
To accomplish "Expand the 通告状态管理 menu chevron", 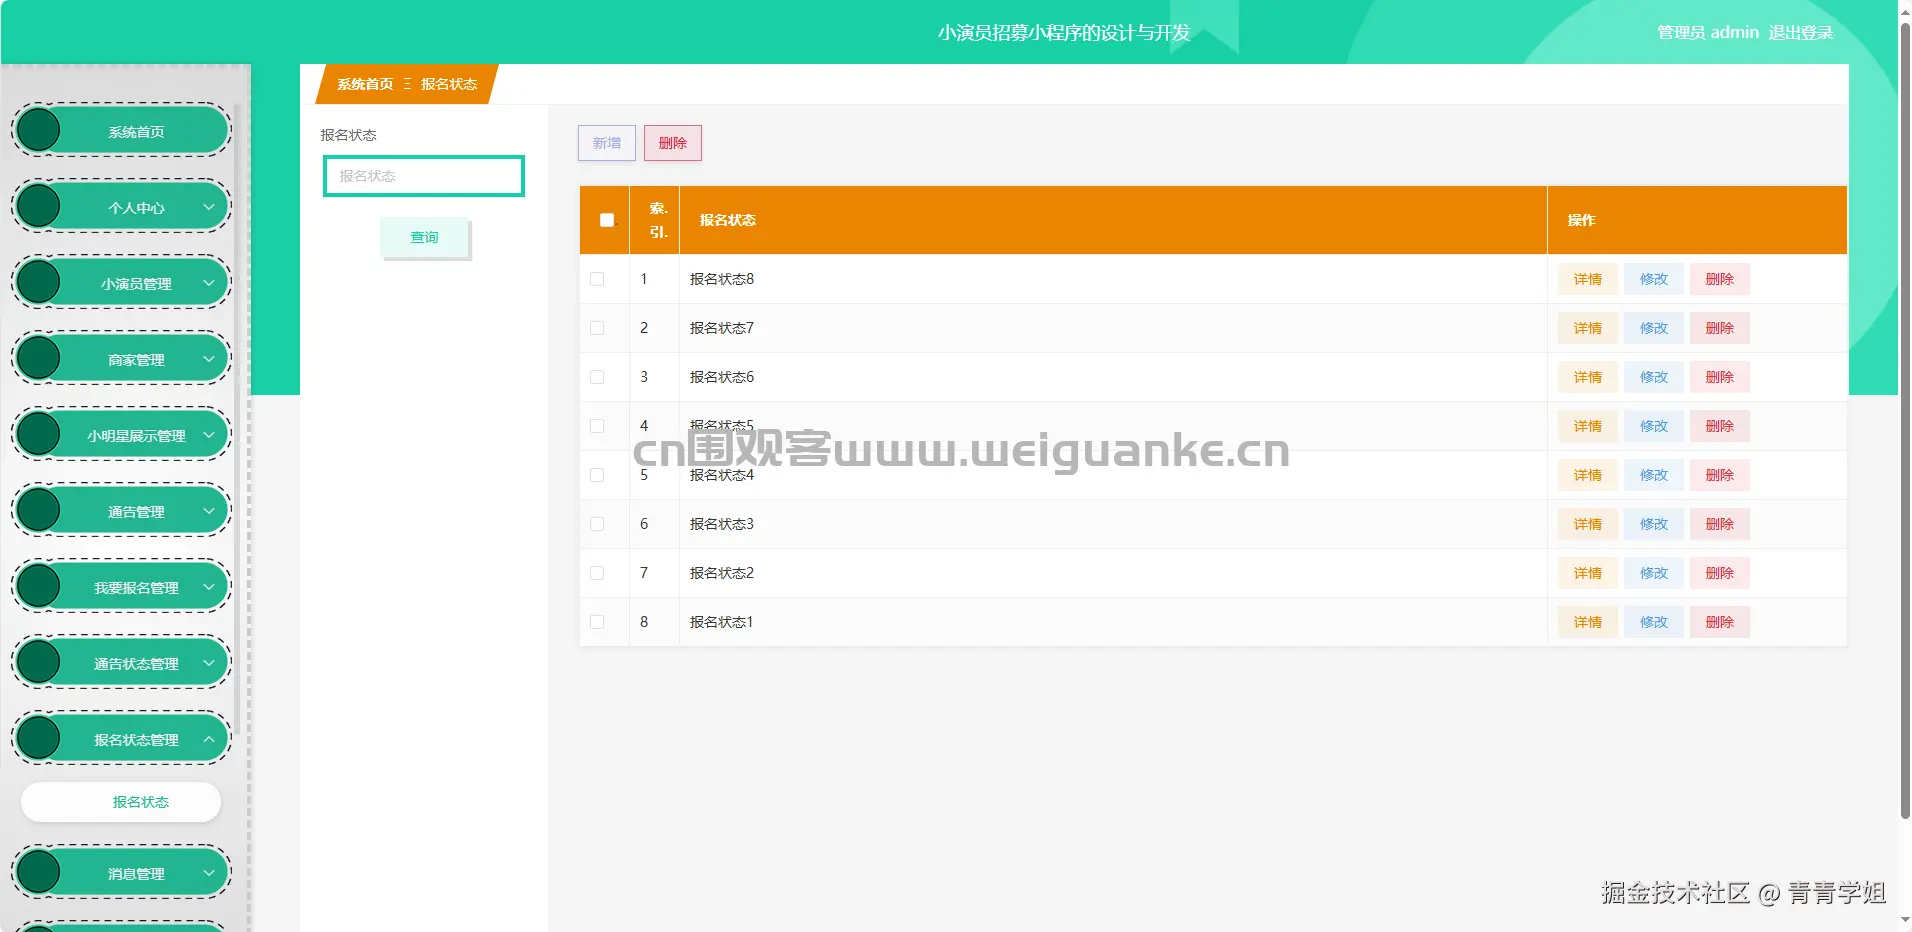I will [x=209, y=663].
